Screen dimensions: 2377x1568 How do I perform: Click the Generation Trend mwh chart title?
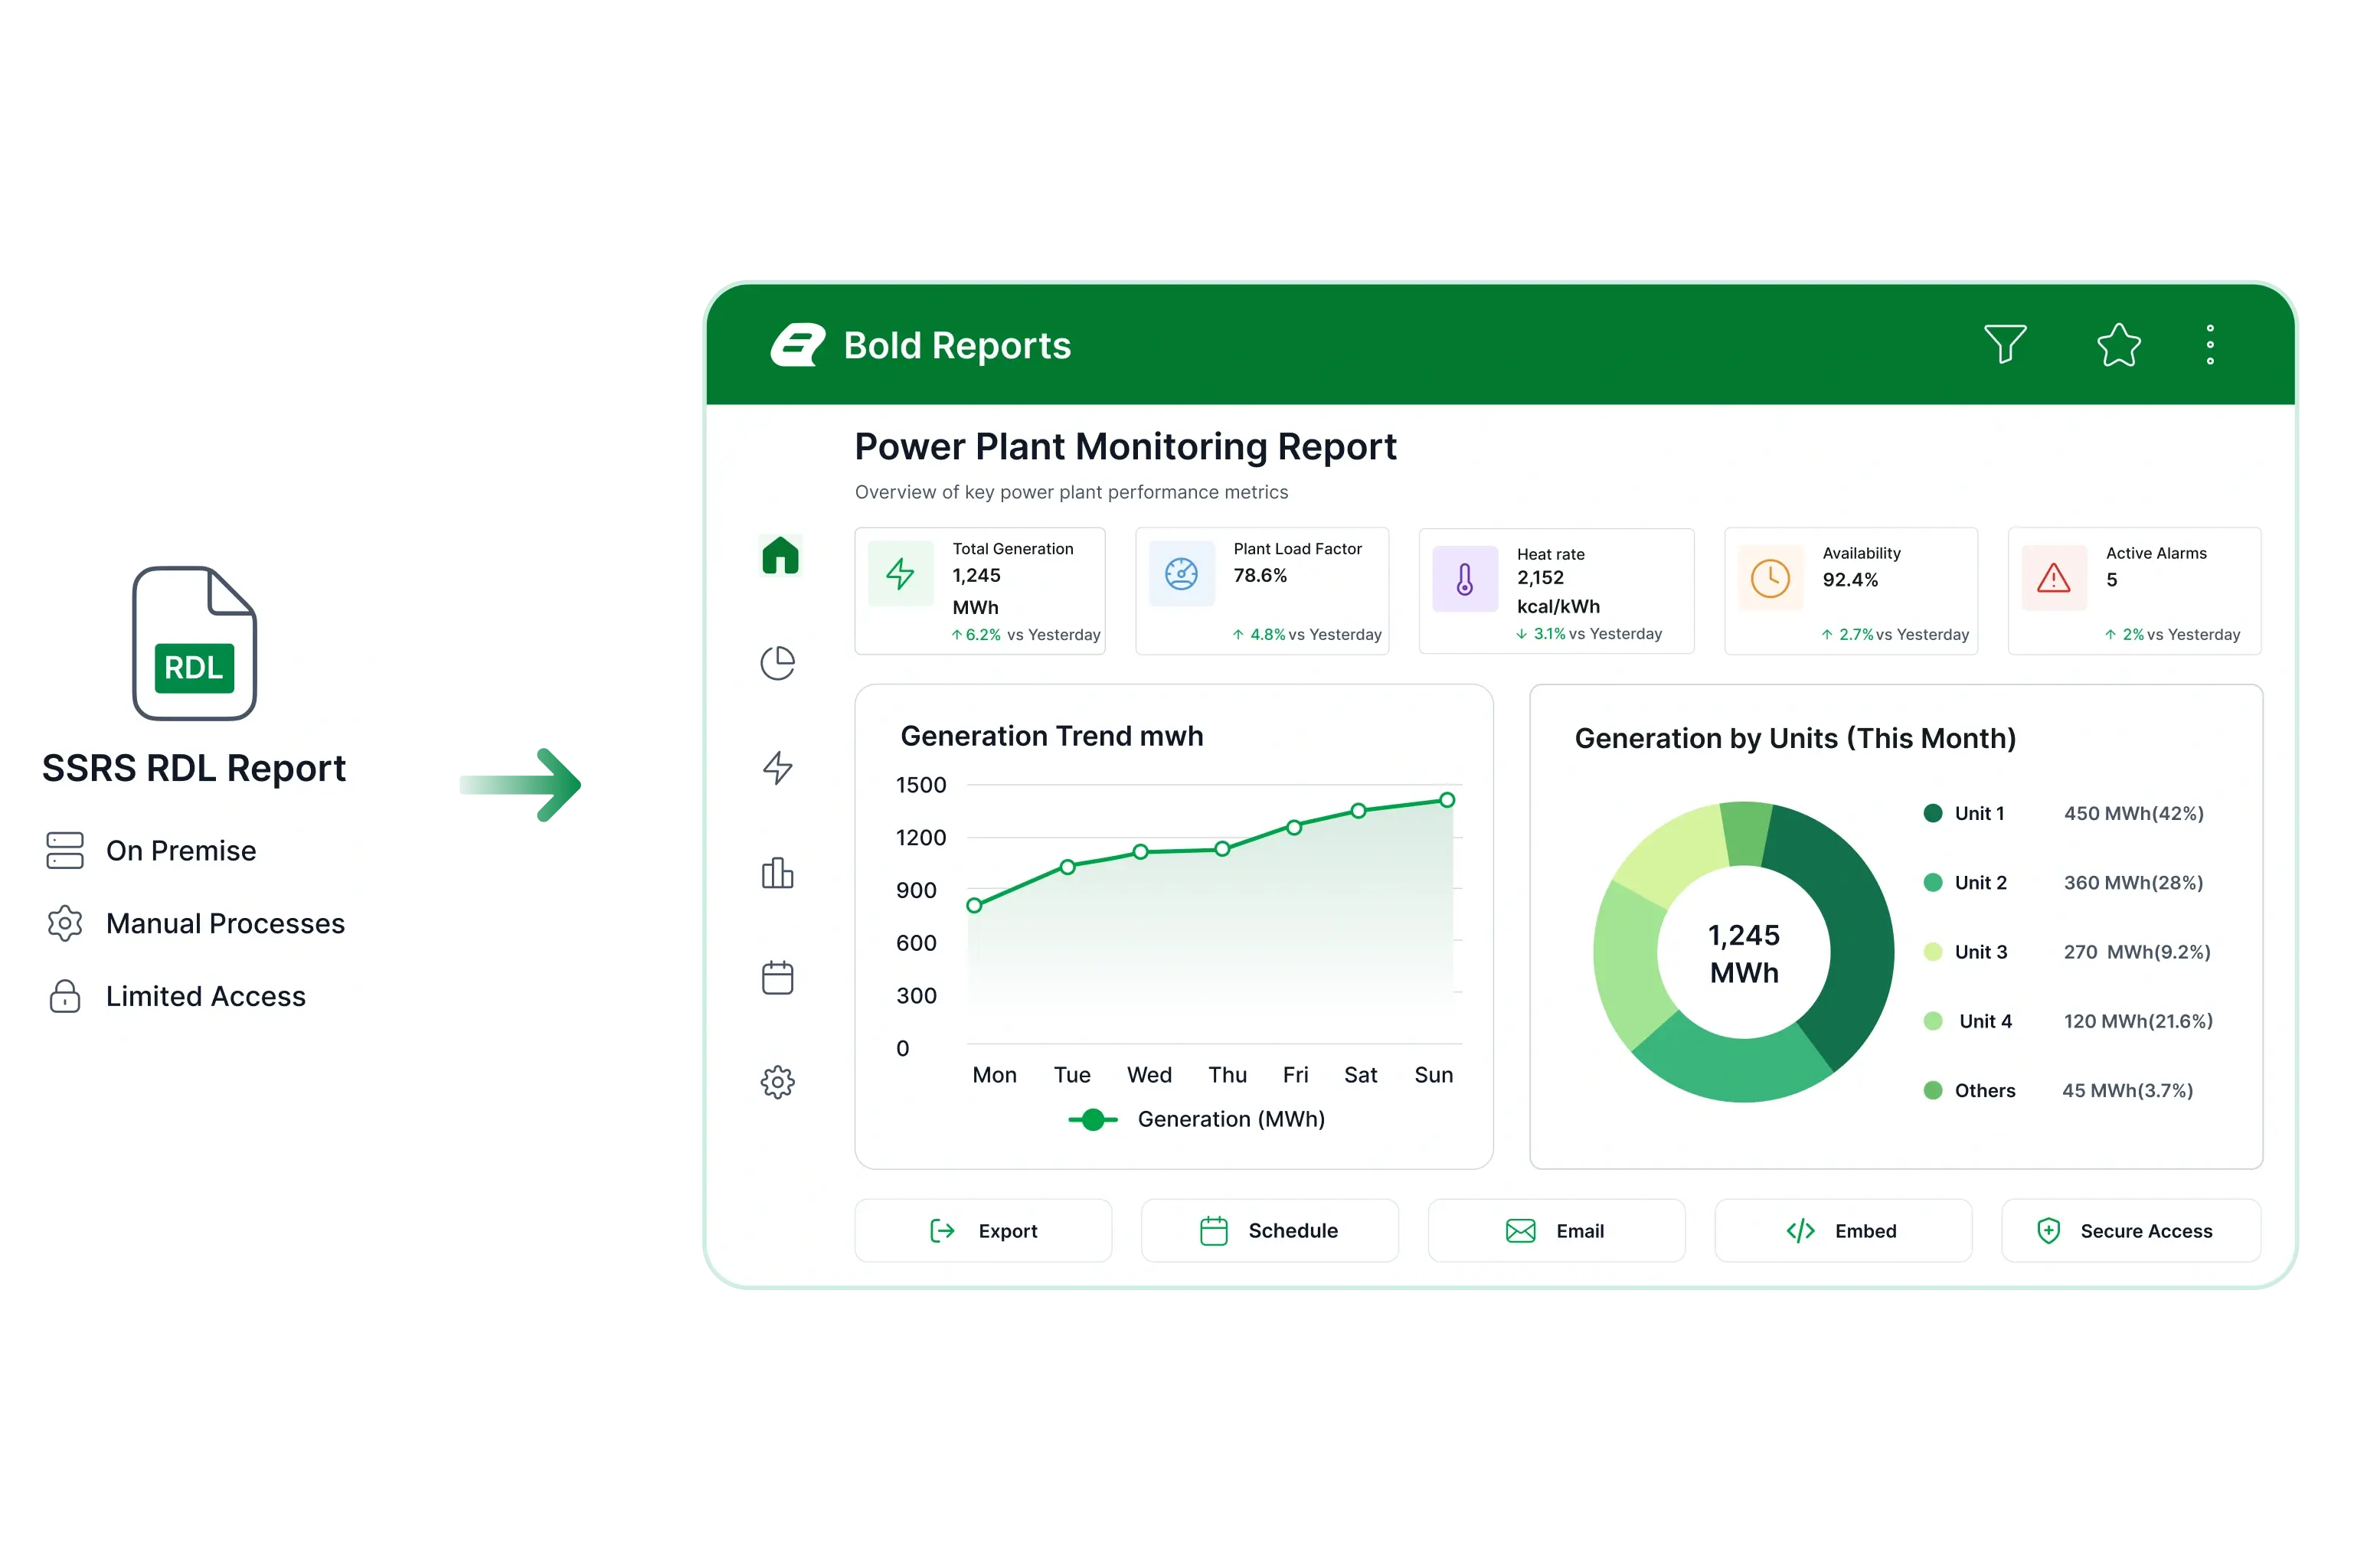tap(1051, 736)
